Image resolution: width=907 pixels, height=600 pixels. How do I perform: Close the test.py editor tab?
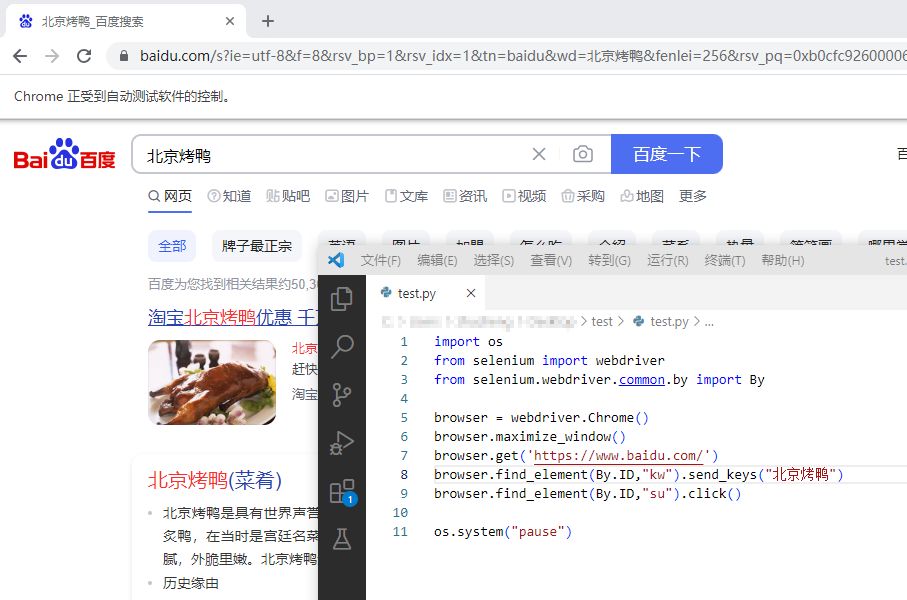pos(471,293)
